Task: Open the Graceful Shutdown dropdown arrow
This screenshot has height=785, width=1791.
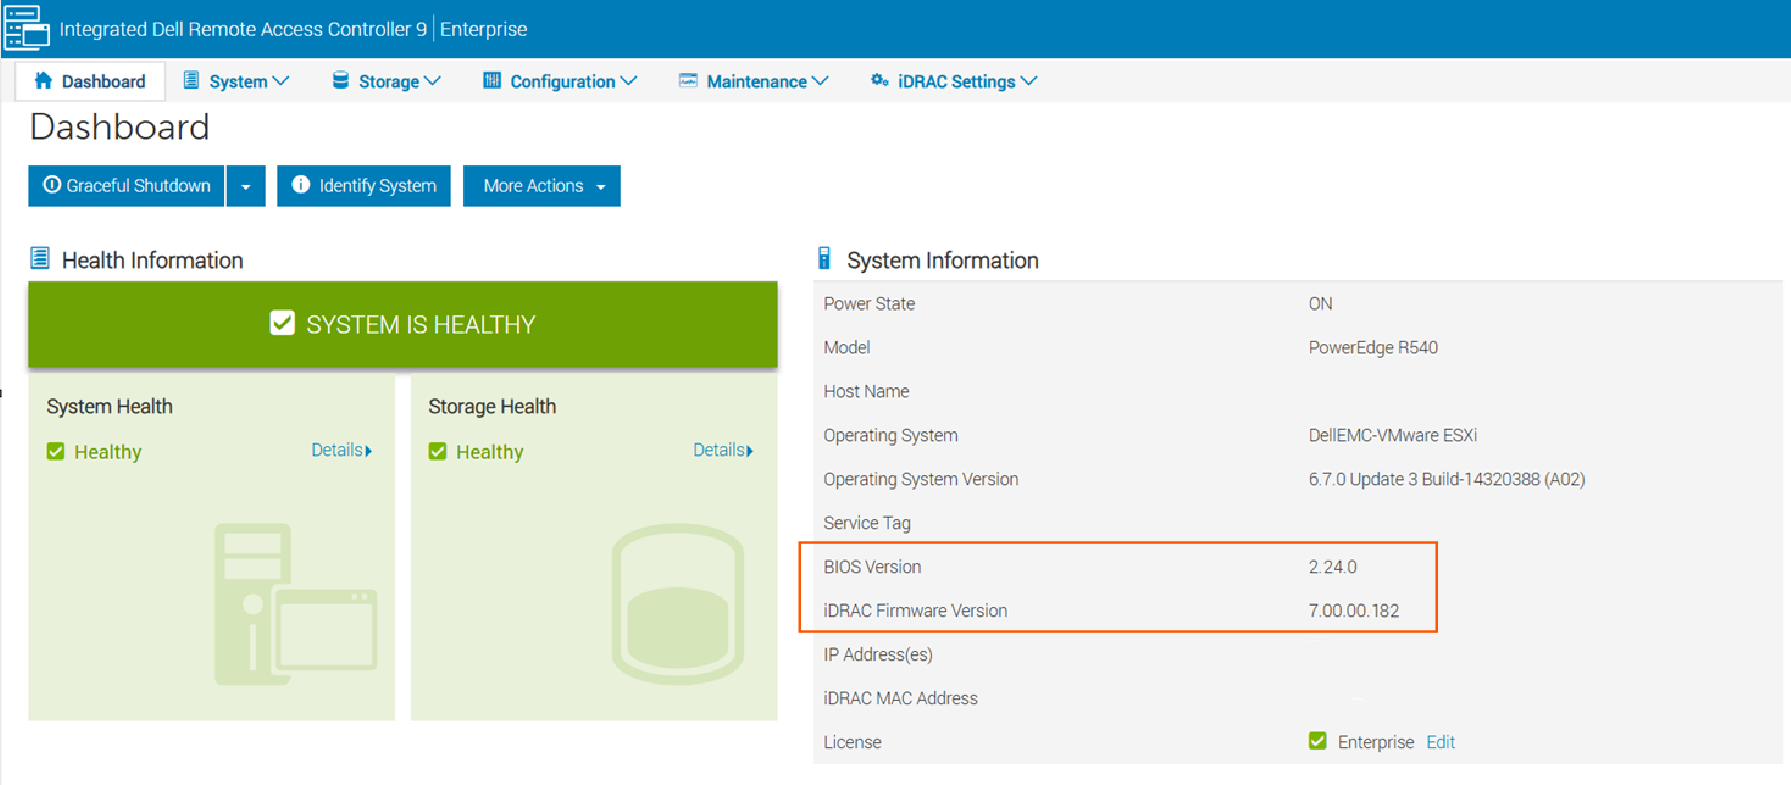Action: pyautogui.click(x=246, y=186)
